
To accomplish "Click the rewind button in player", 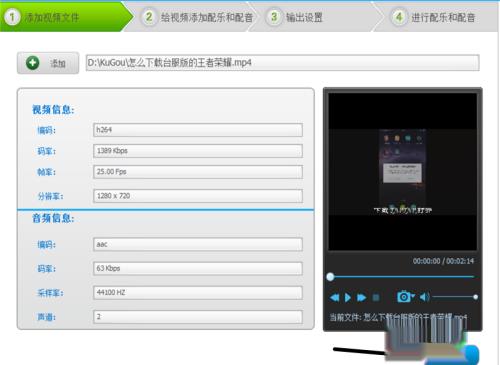I will coord(334,297).
